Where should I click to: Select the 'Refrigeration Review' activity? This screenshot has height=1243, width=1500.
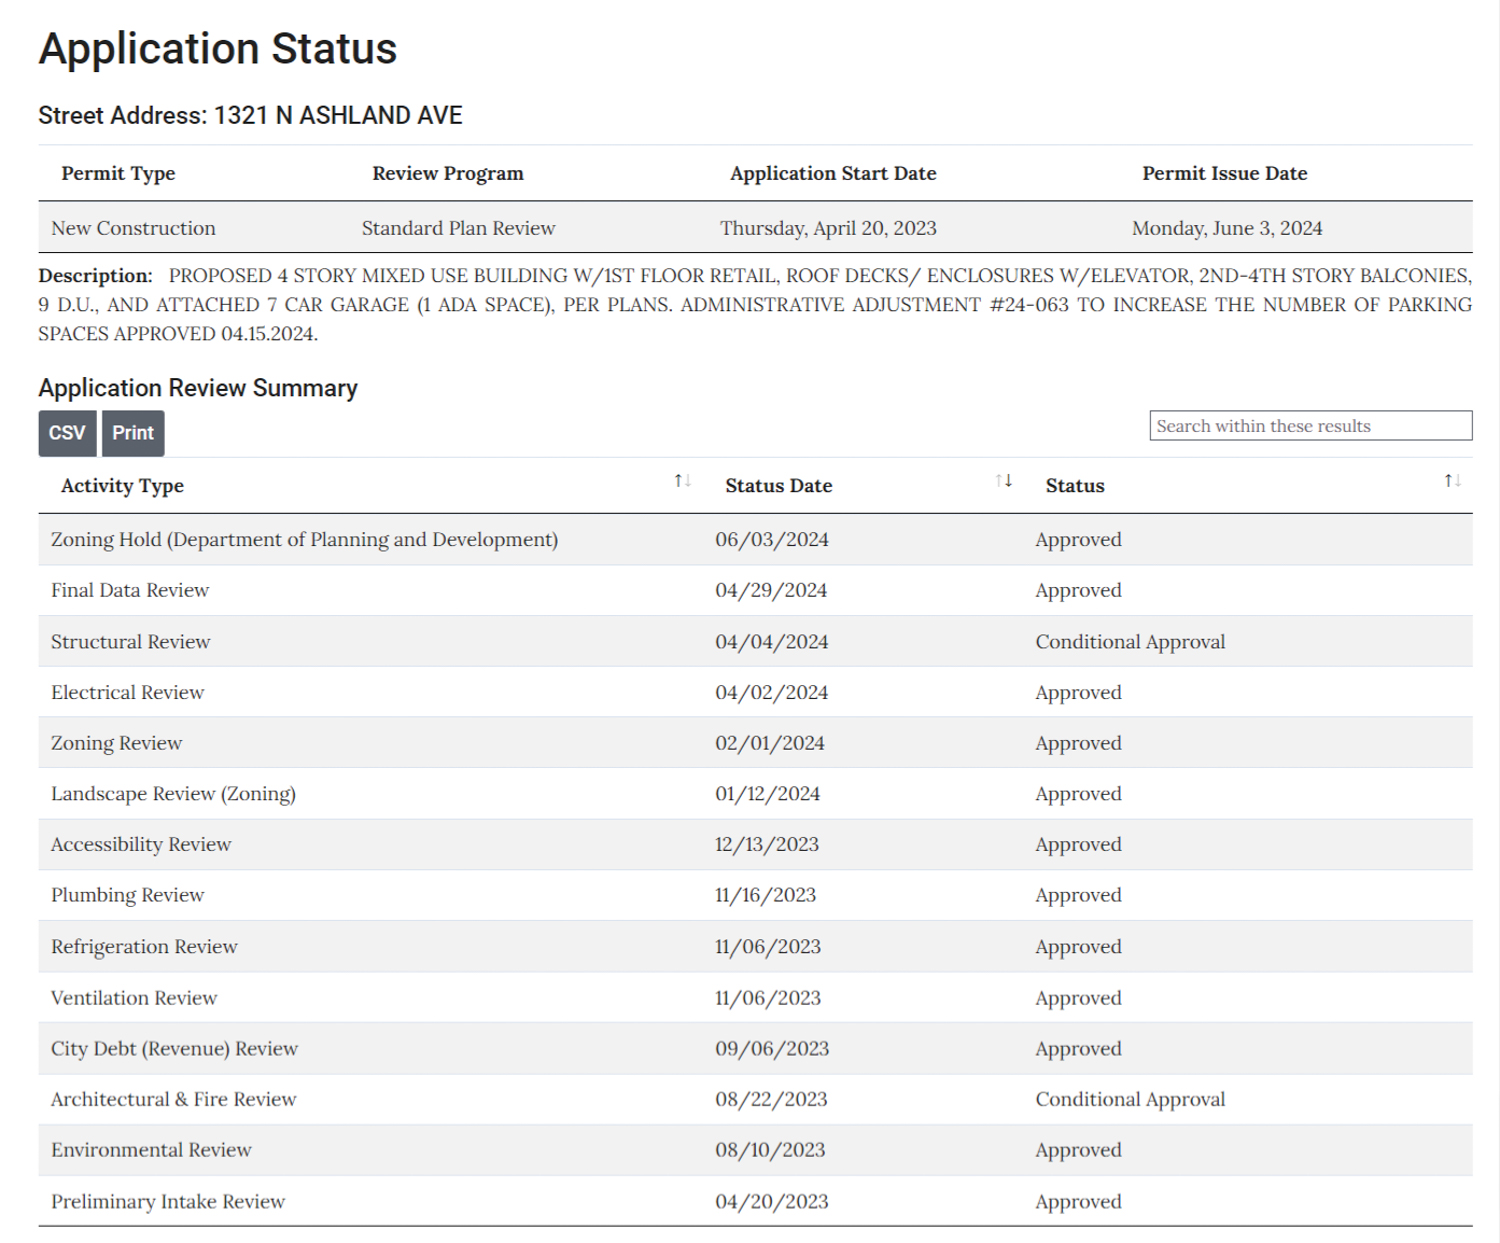click(144, 947)
